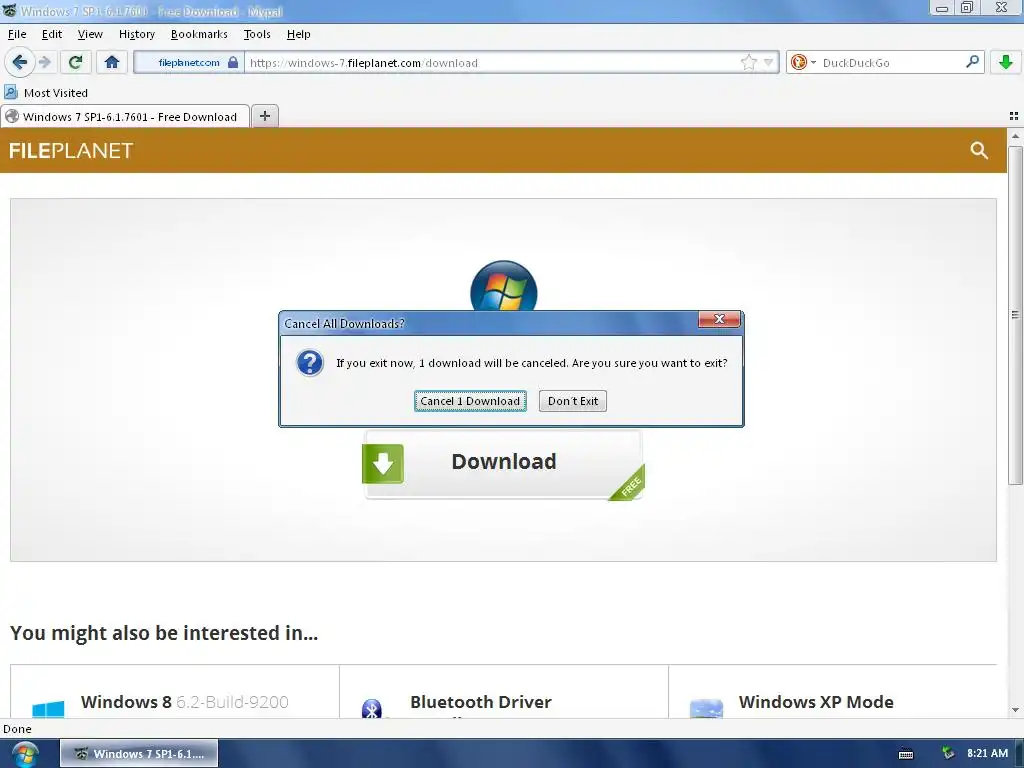Bookmark this page with the star
The width and height of the screenshot is (1024, 768).
click(x=748, y=63)
